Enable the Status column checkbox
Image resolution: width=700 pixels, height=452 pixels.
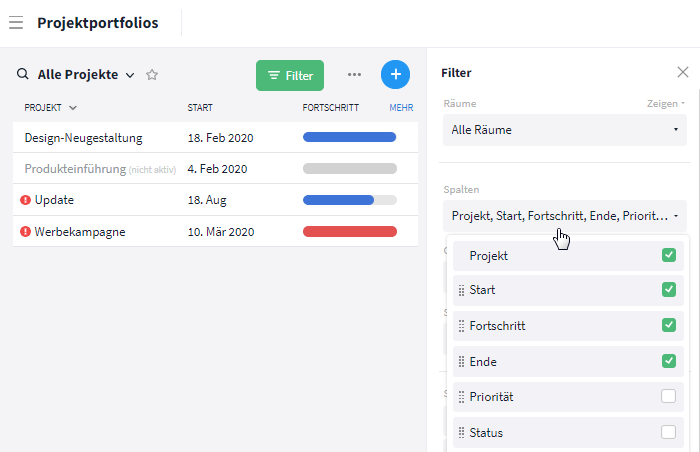tap(668, 432)
